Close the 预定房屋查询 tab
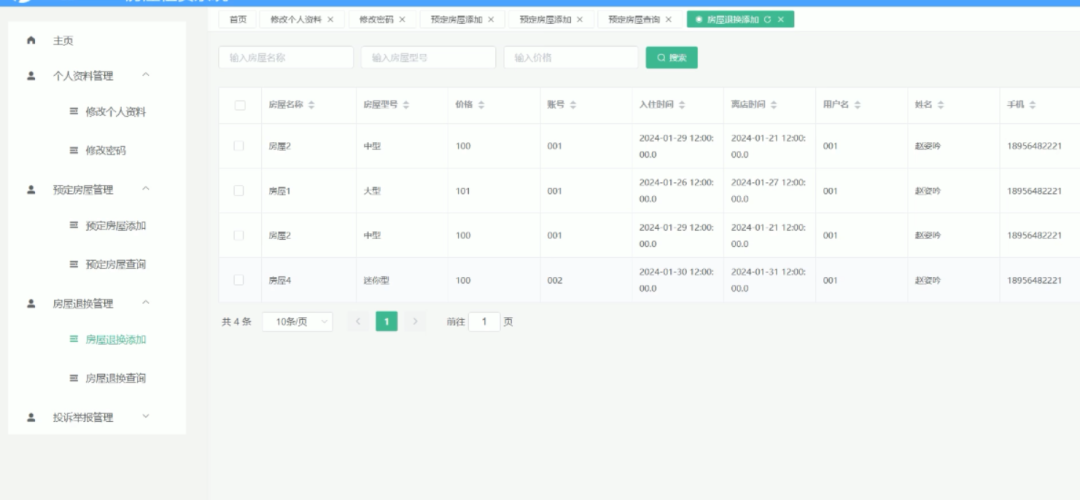1080x500 pixels. click(x=669, y=19)
